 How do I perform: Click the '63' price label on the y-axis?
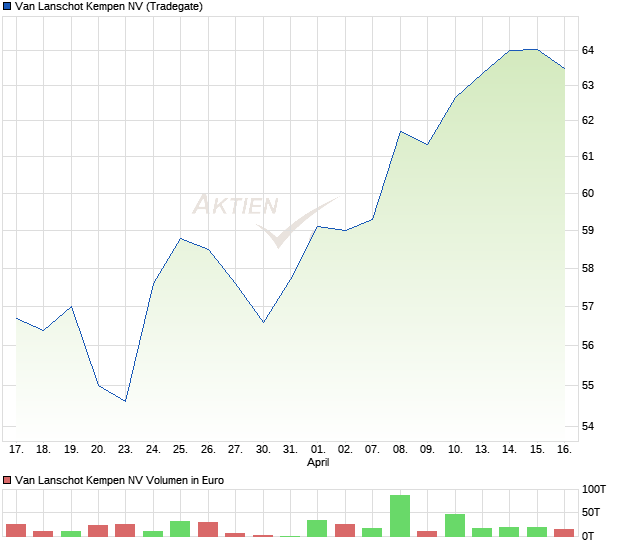588,85
